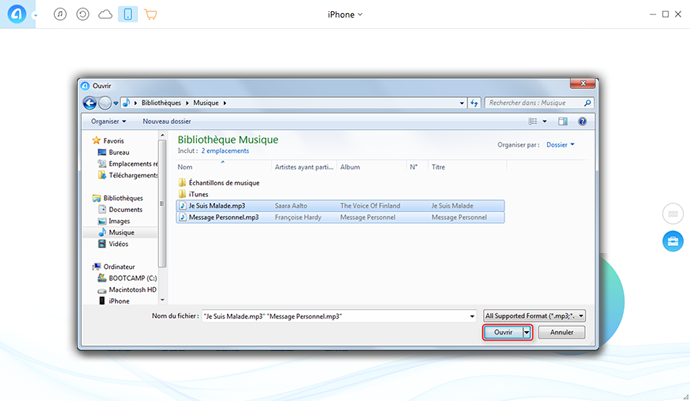Screen dimensions: 690x401
Task: Expand the Ouvrir button split arrow
Action: (x=527, y=332)
